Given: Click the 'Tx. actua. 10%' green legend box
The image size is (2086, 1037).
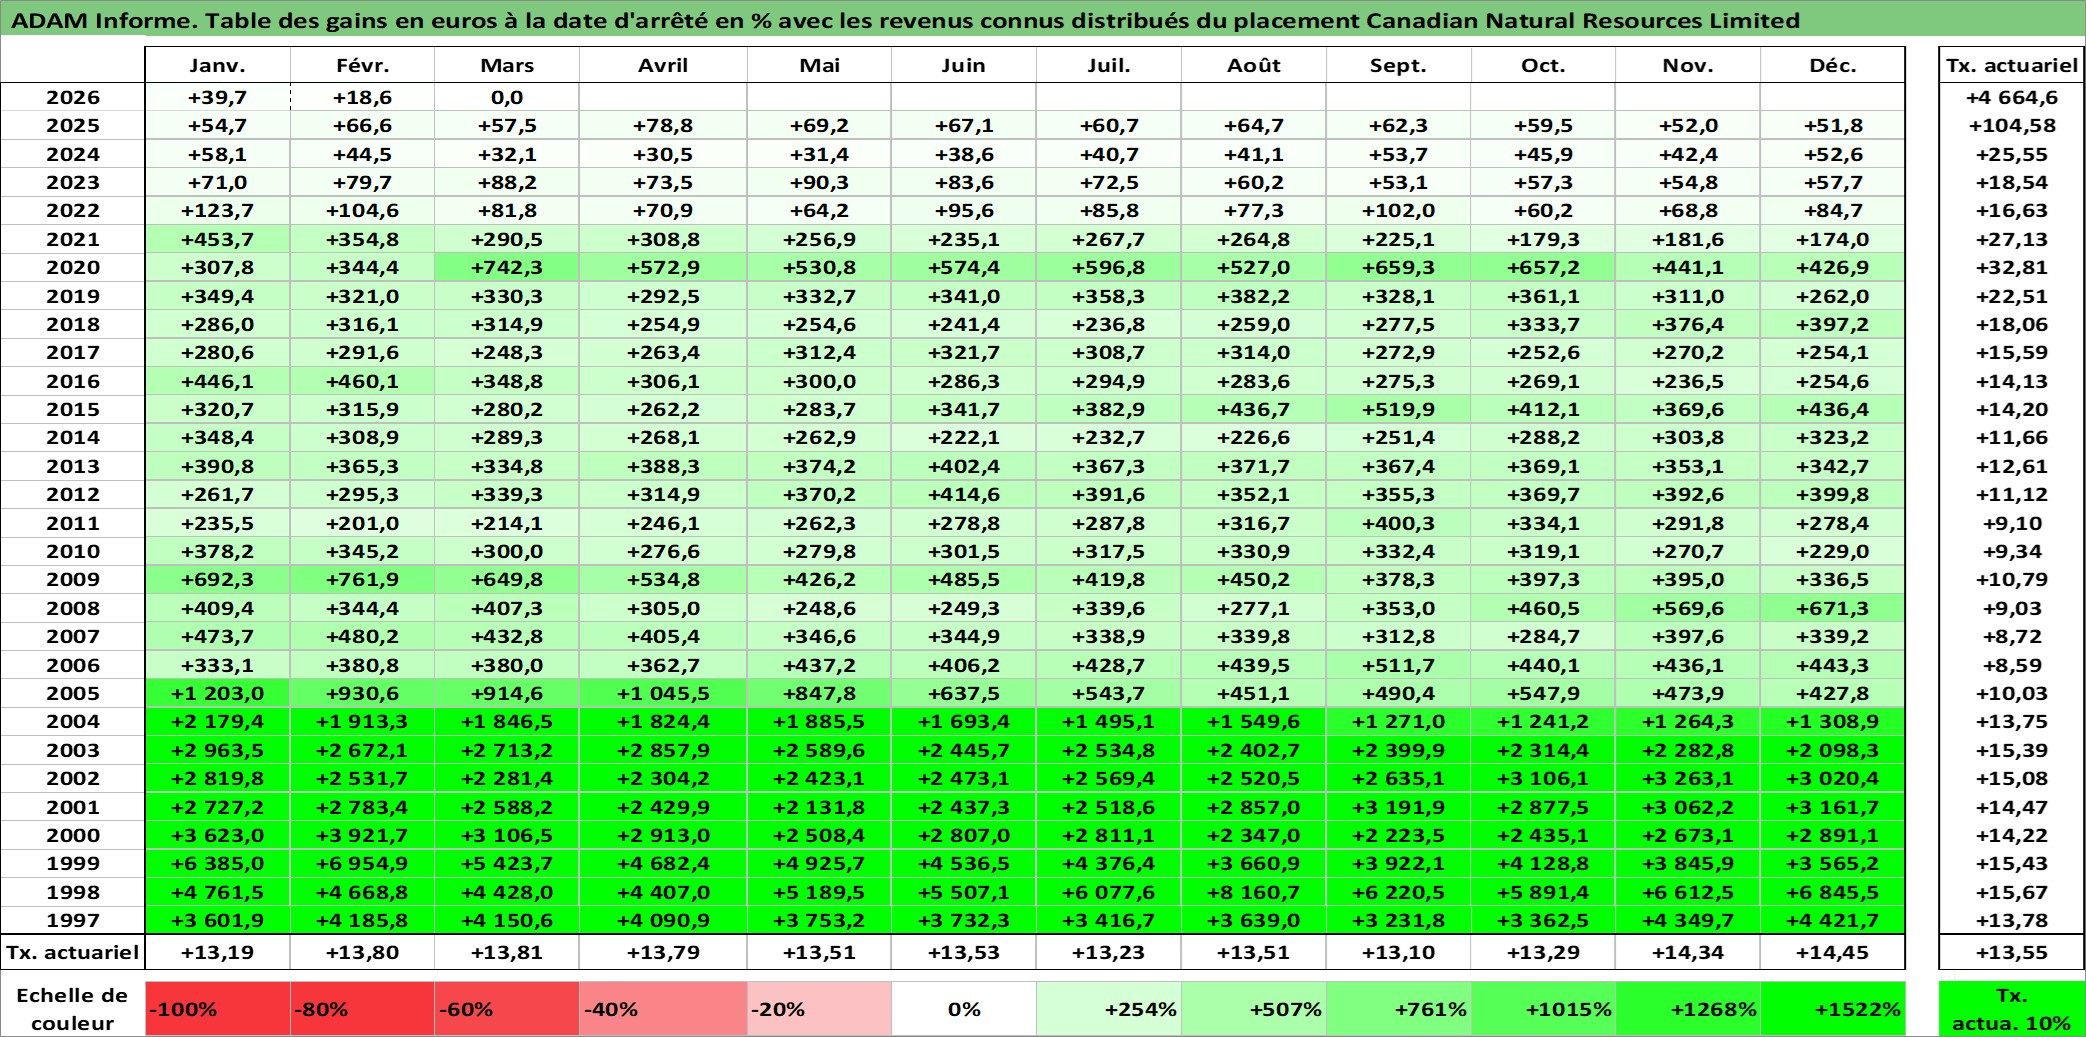Looking at the screenshot, I should [2011, 1009].
